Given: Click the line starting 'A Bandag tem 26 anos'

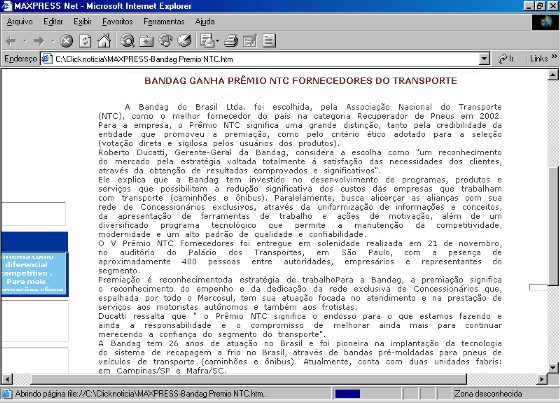Looking at the screenshot, I should (x=300, y=344).
